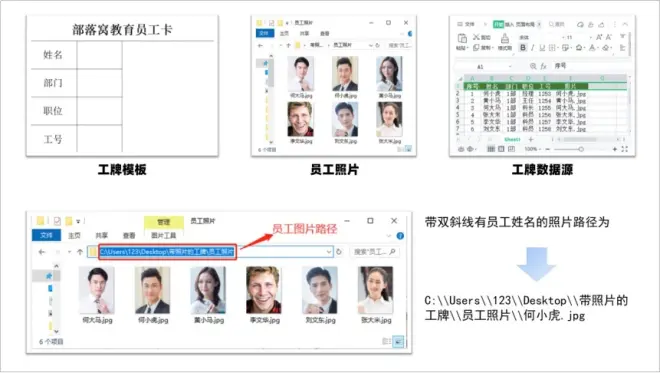Click the Paste icon in WPS spreadsheet
660x373 pixels.
462,38
